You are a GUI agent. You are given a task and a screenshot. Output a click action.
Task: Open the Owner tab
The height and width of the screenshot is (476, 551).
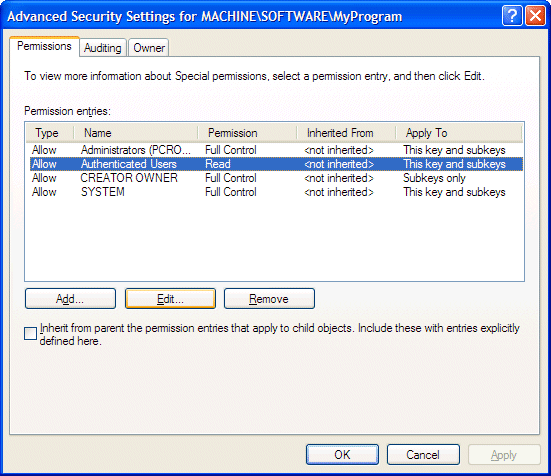click(149, 48)
